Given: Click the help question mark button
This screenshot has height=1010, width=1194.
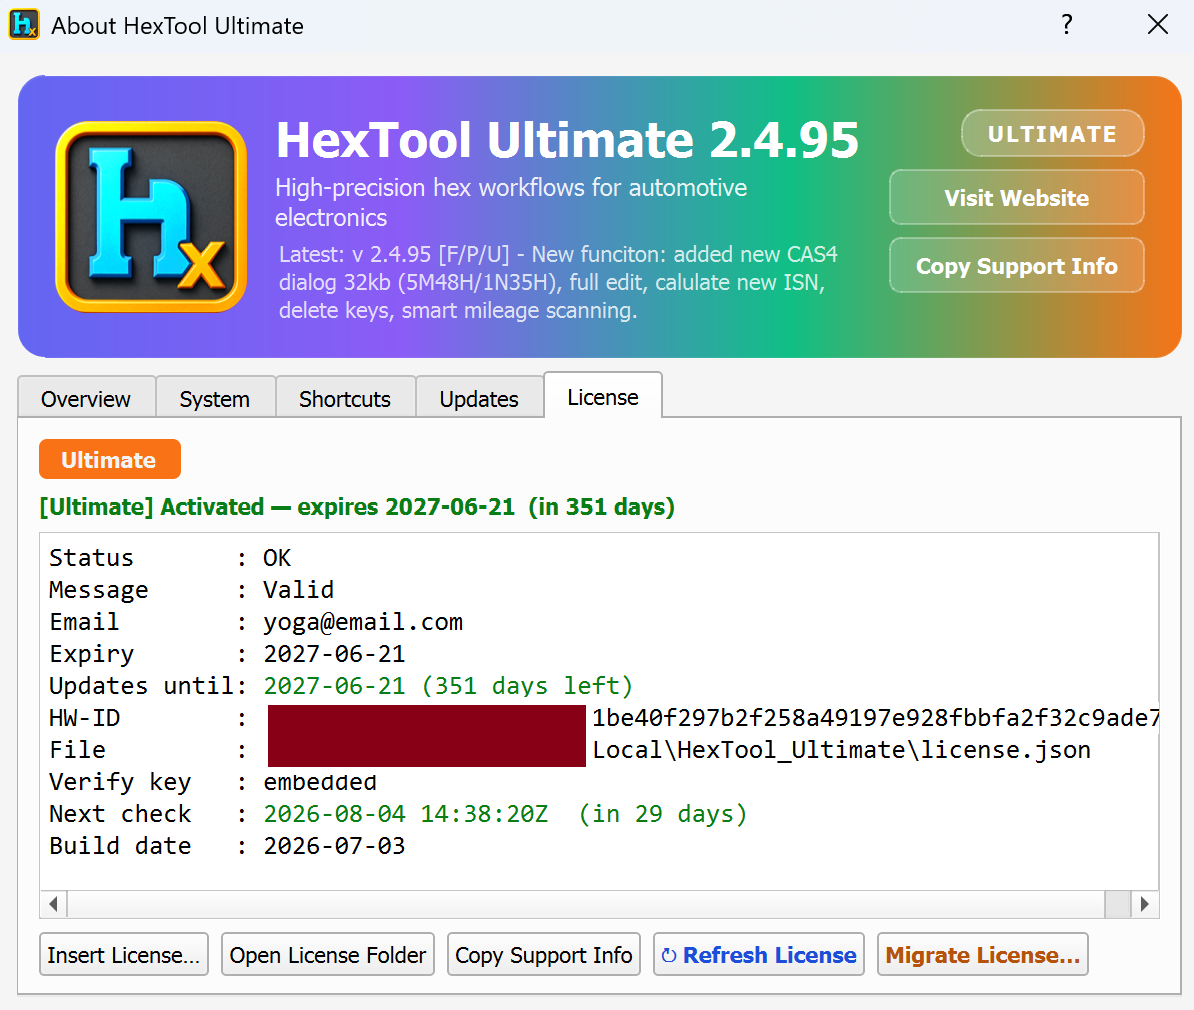Looking at the screenshot, I should click(x=1067, y=24).
